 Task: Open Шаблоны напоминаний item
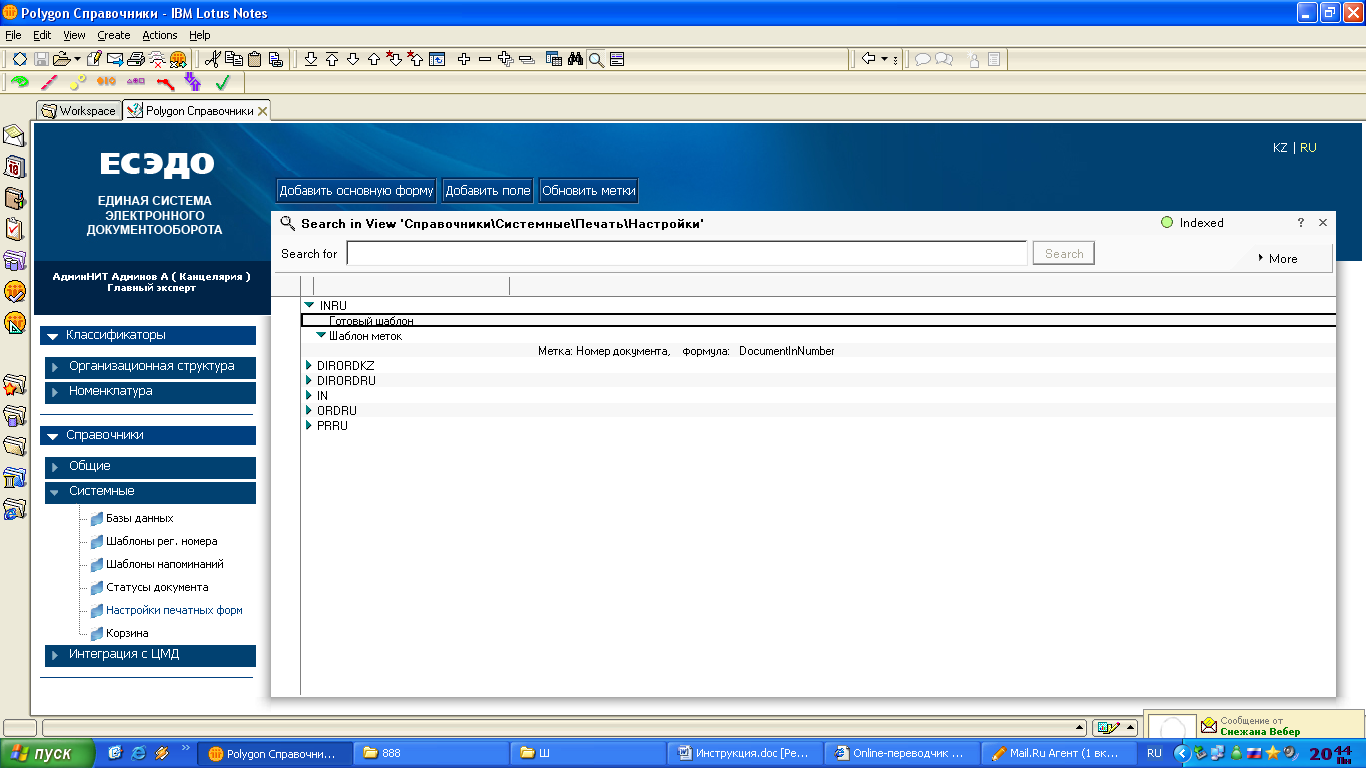[x=165, y=564]
